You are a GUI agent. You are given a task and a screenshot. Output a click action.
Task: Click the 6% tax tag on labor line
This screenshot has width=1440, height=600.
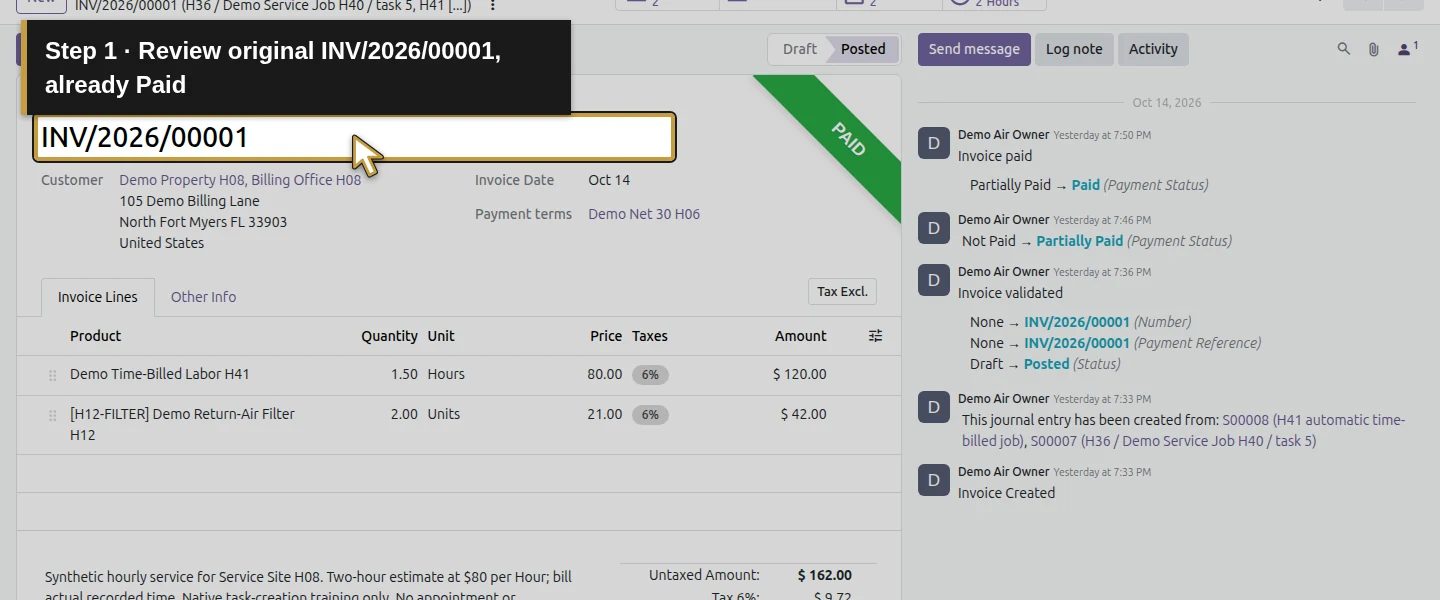tap(650, 375)
